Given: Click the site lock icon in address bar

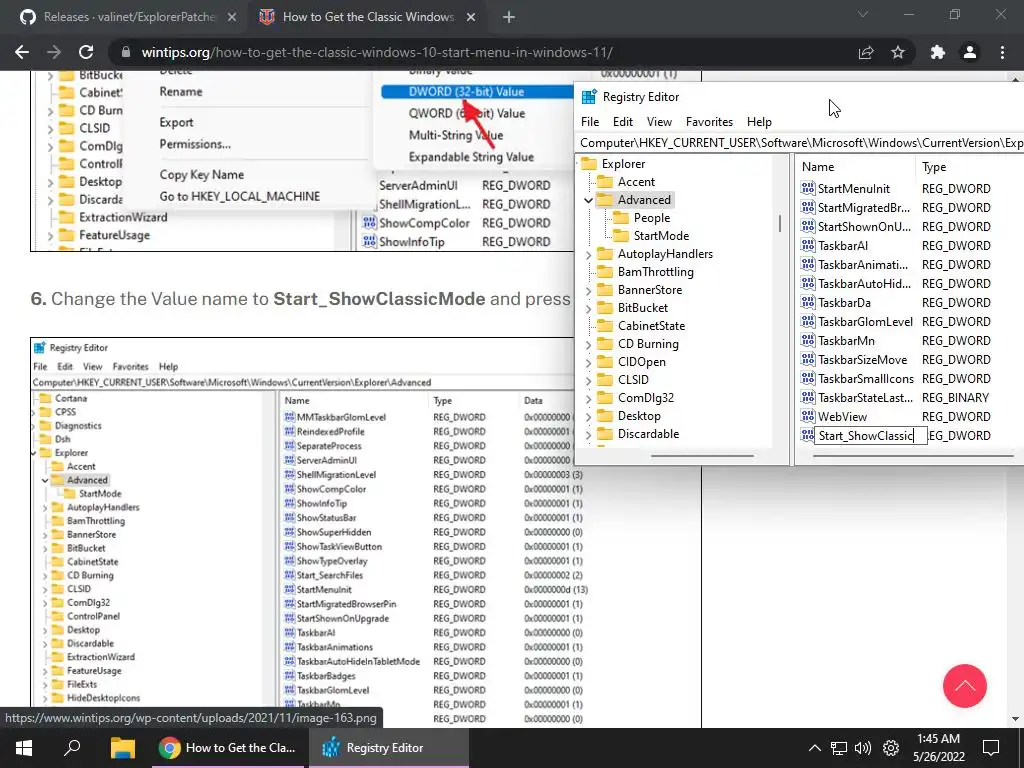Looking at the screenshot, I should click(x=127, y=52).
